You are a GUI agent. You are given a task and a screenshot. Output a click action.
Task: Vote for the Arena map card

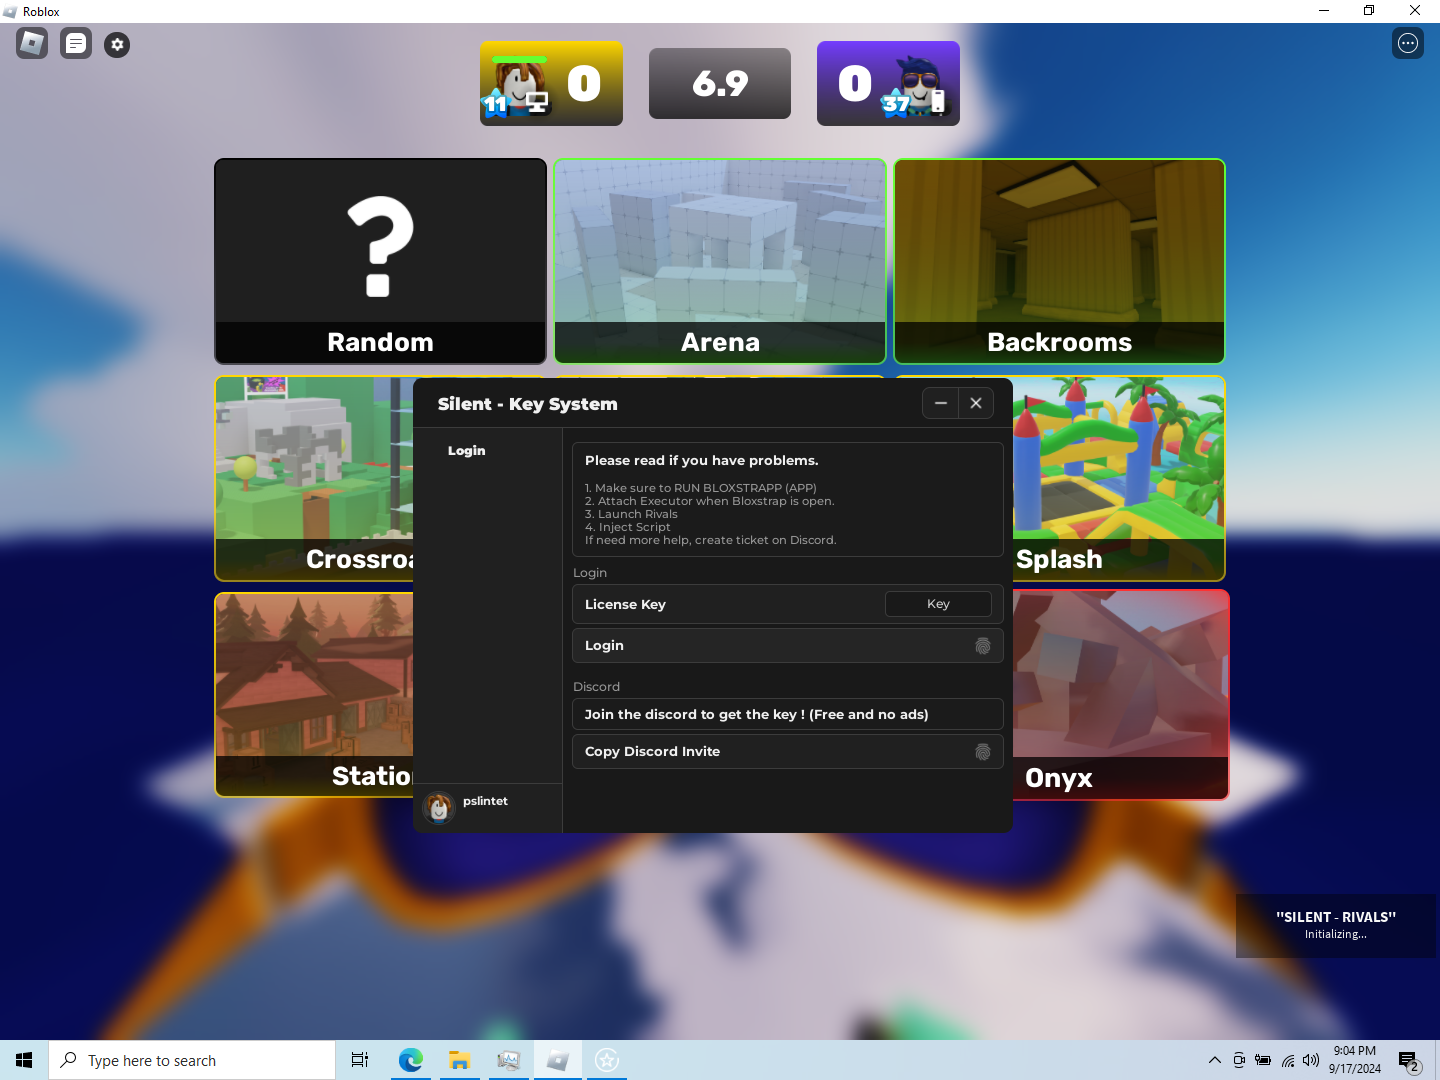coord(720,261)
